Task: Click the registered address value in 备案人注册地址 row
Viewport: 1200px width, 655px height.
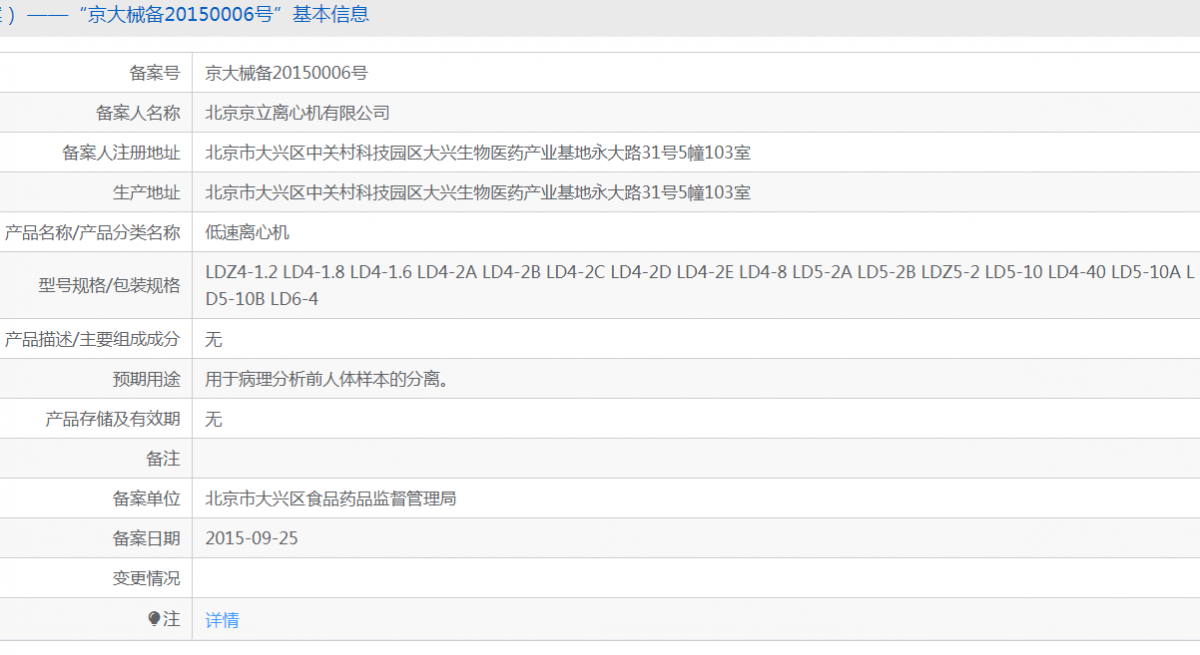Action: point(478,153)
